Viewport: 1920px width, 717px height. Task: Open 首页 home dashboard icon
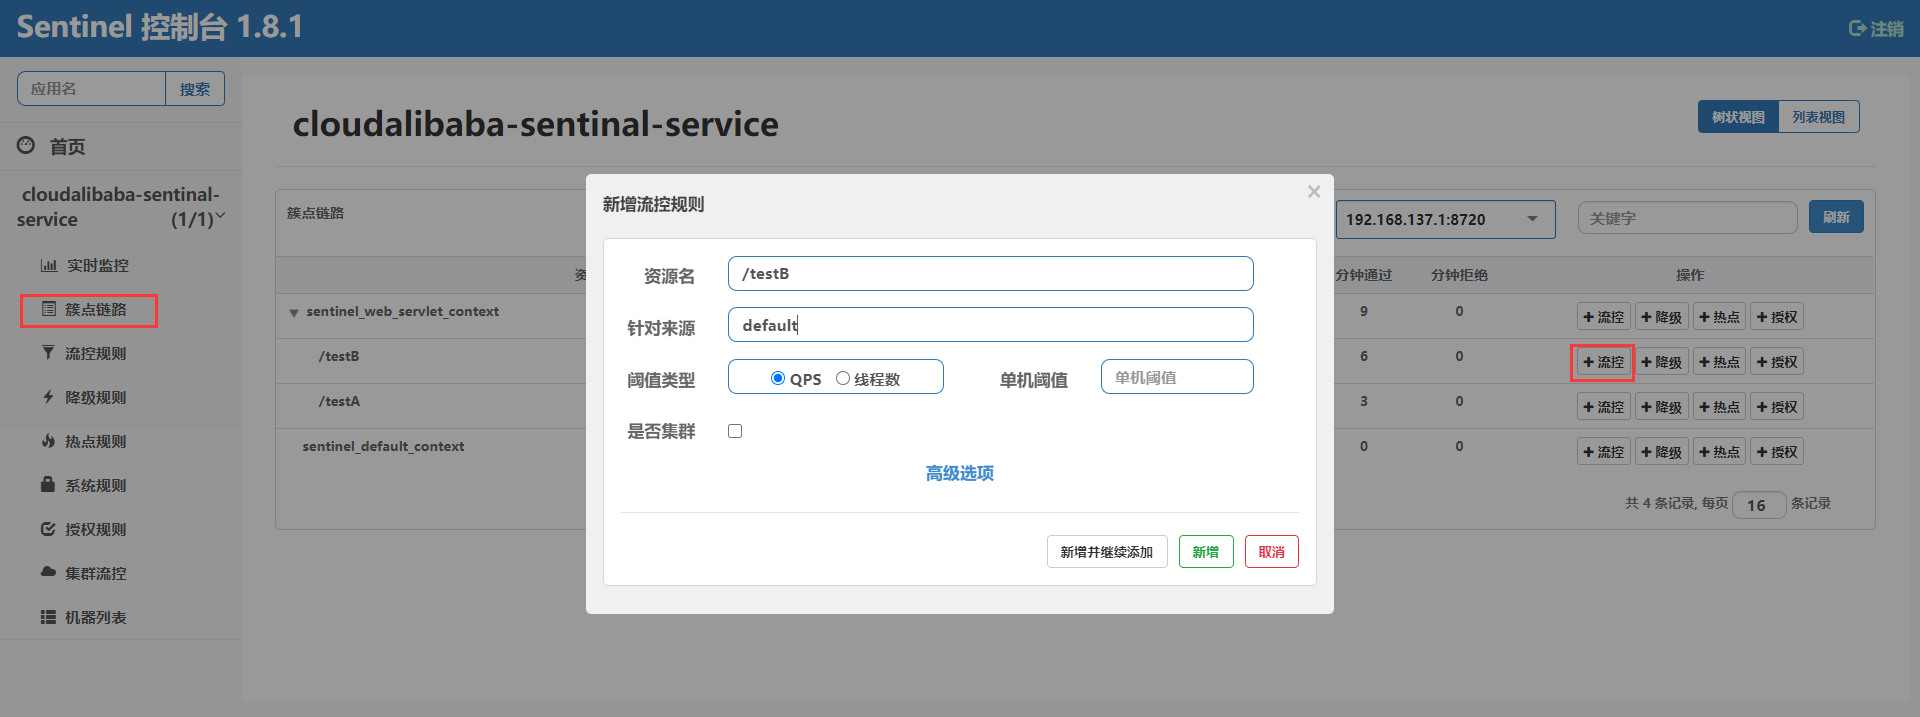[x=26, y=146]
